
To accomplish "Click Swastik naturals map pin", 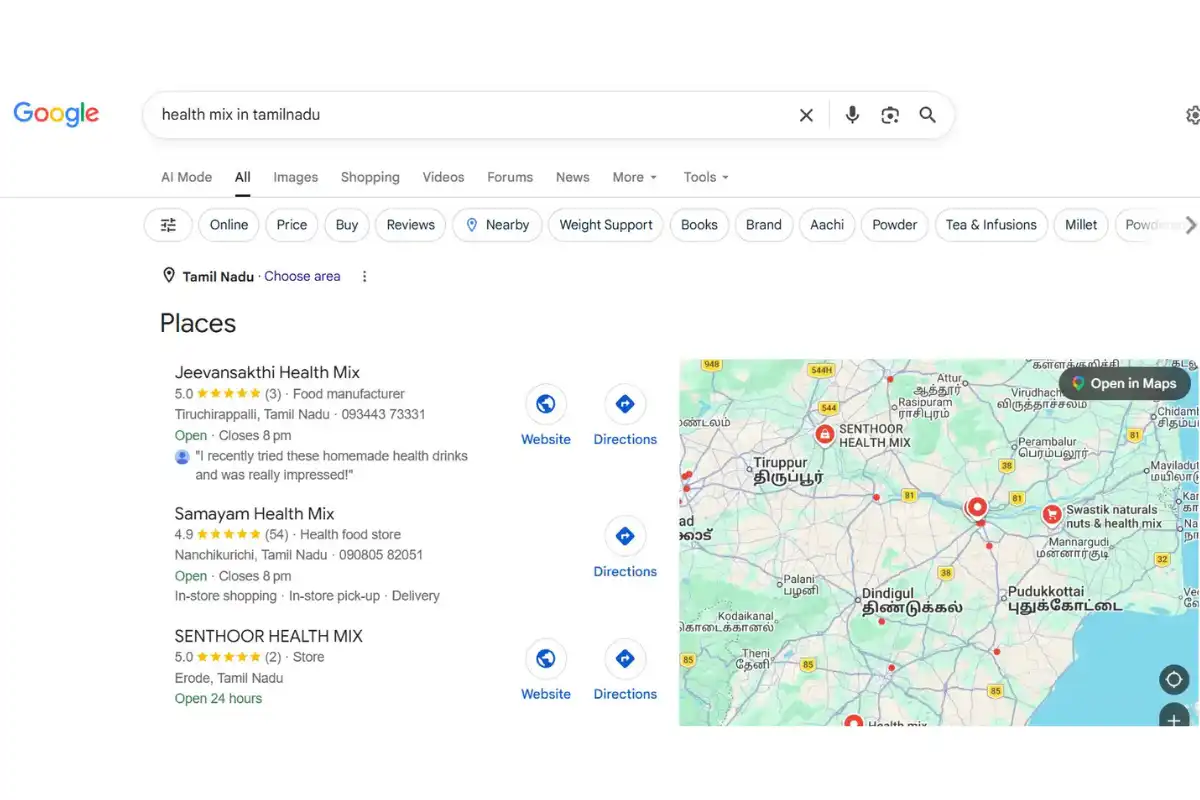I will tap(1051, 515).
